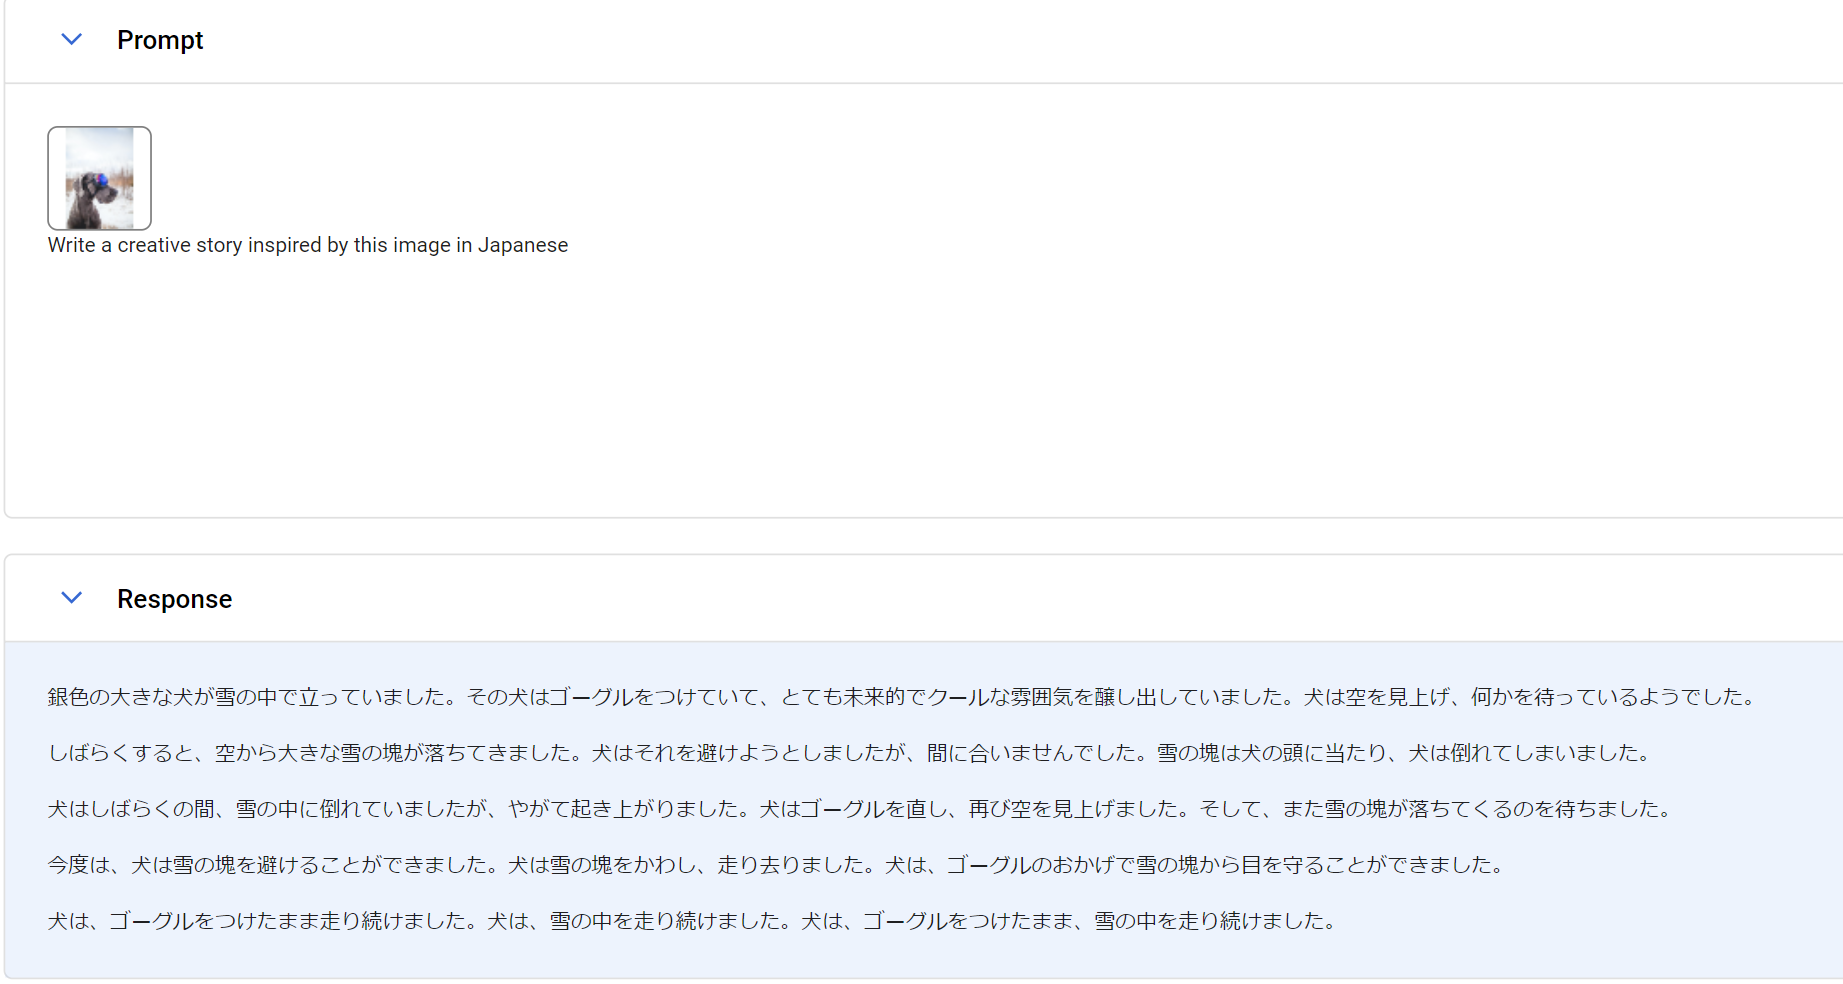Select the word Prompt heading text
Image resolution: width=1843 pixels, height=984 pixels.
[x=160, y=40]
